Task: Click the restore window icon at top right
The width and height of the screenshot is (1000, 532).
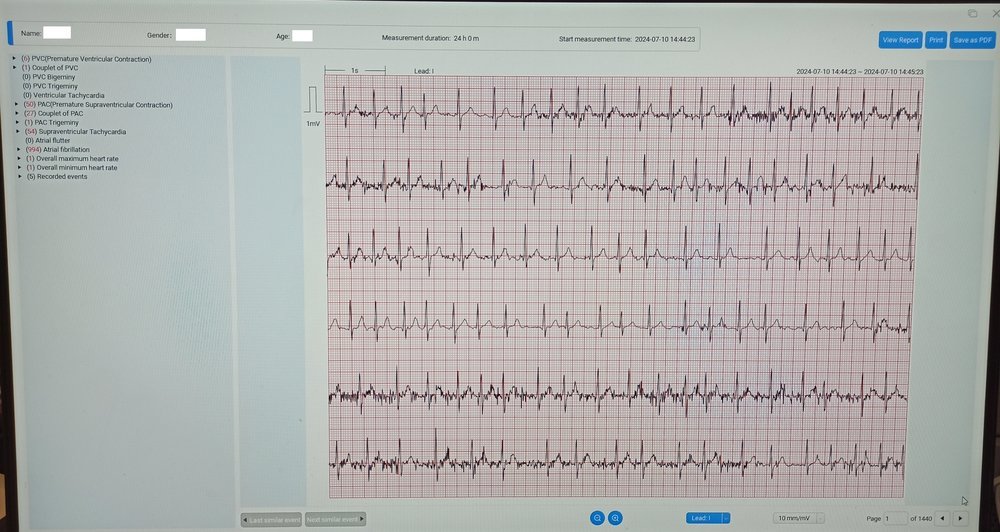Action: [973, 13]
